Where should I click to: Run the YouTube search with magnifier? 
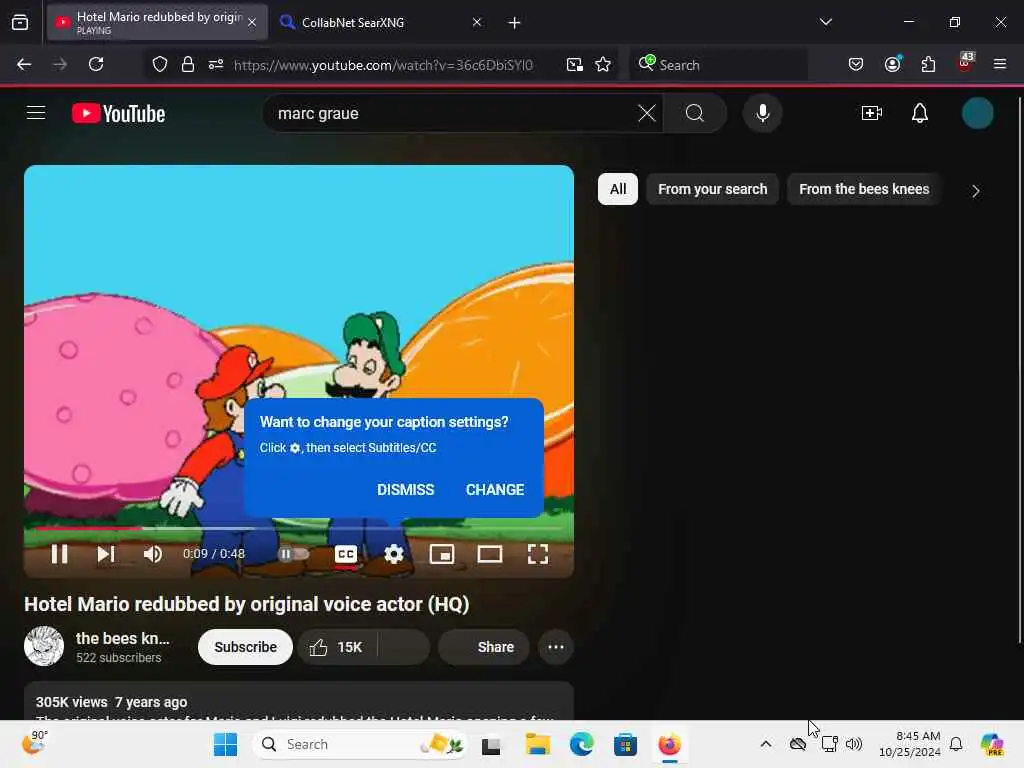(695, 114)
